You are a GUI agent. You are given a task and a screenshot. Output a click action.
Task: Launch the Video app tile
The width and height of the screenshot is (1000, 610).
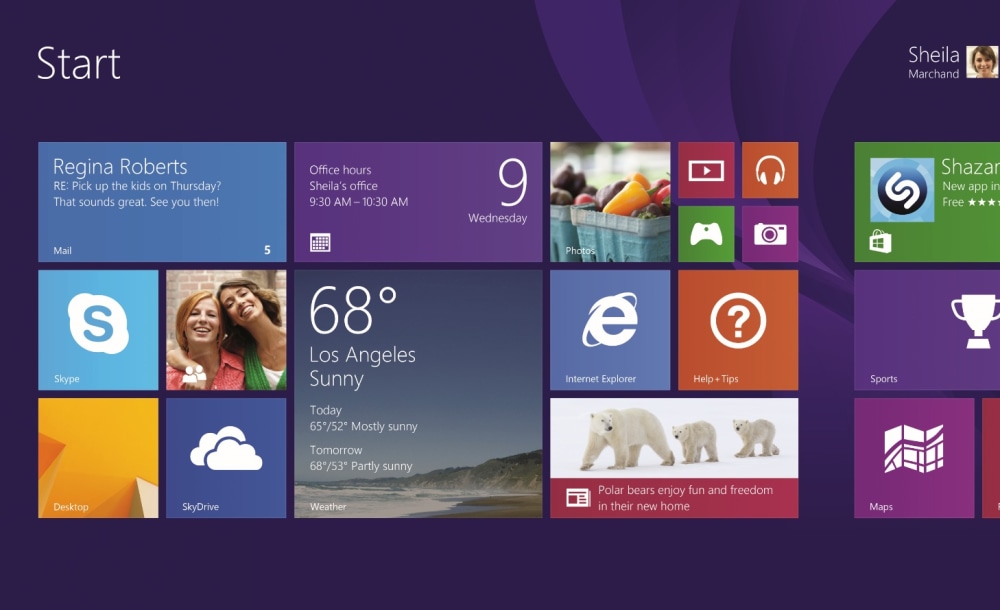click(x=706, y=170)
